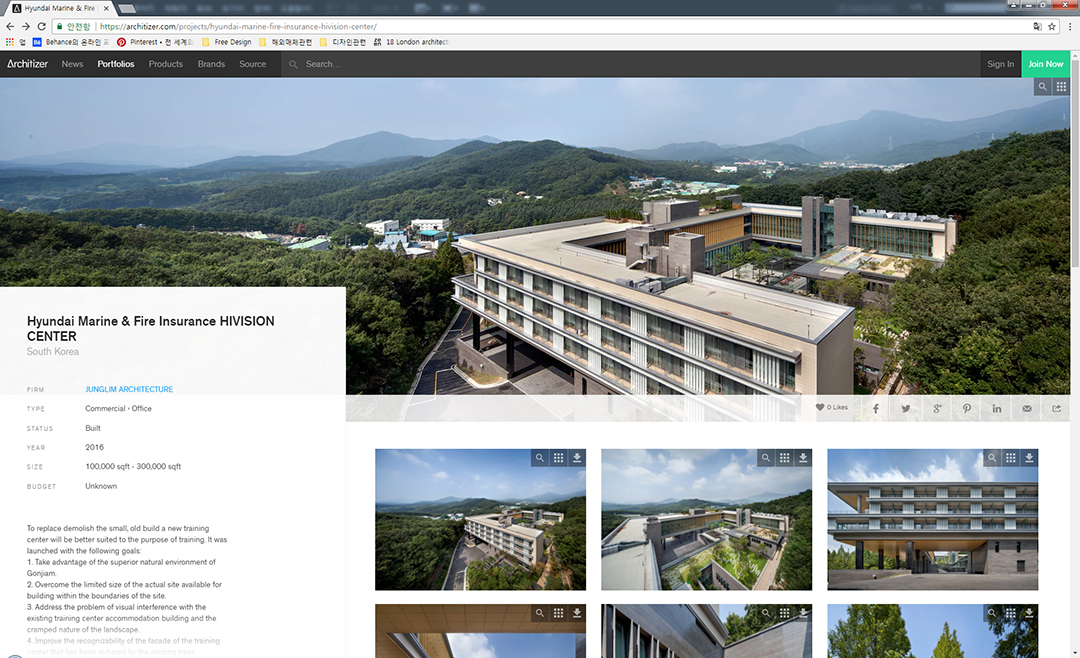The height and width of the screenshot is (658, 1080).
Task: Share project by email icon
Action: point(1027,409)
